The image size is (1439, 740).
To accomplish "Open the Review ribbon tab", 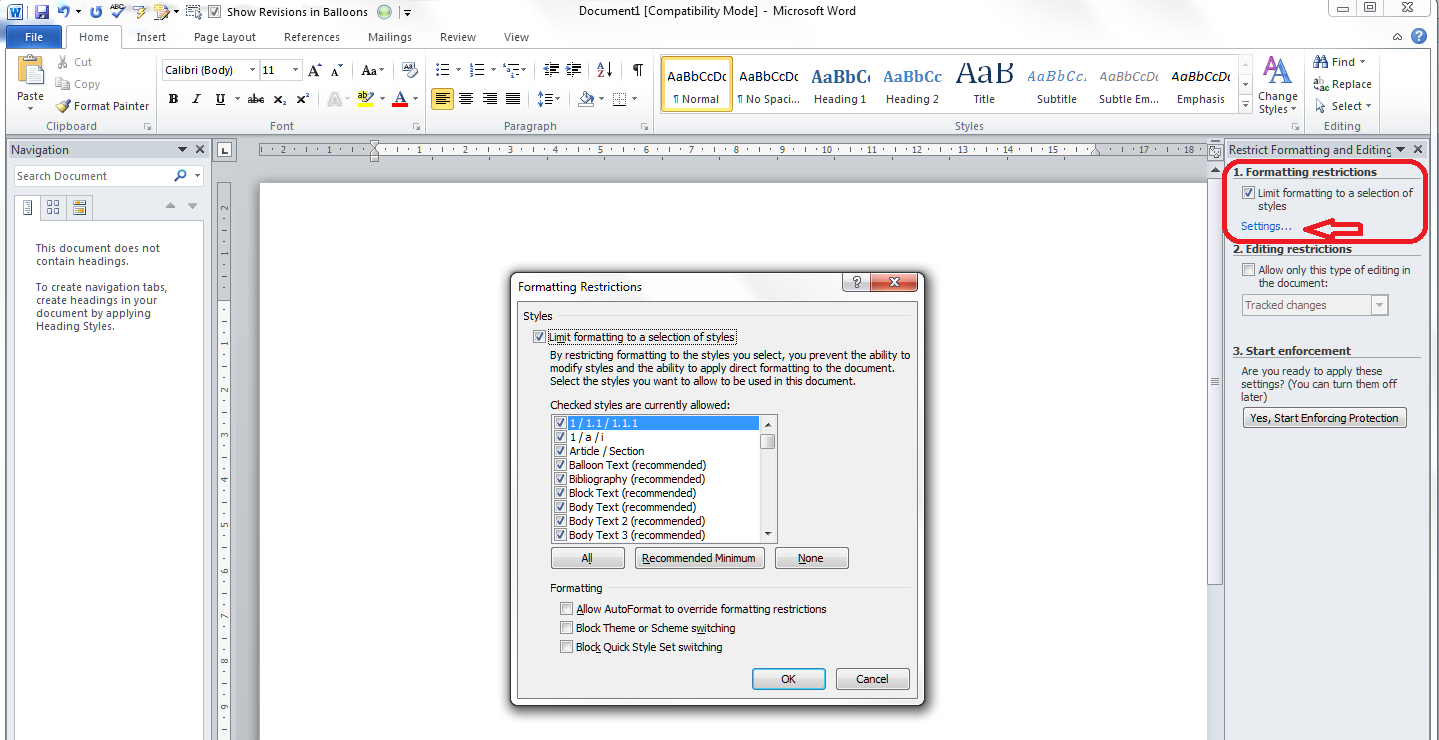I will (458, 37).
